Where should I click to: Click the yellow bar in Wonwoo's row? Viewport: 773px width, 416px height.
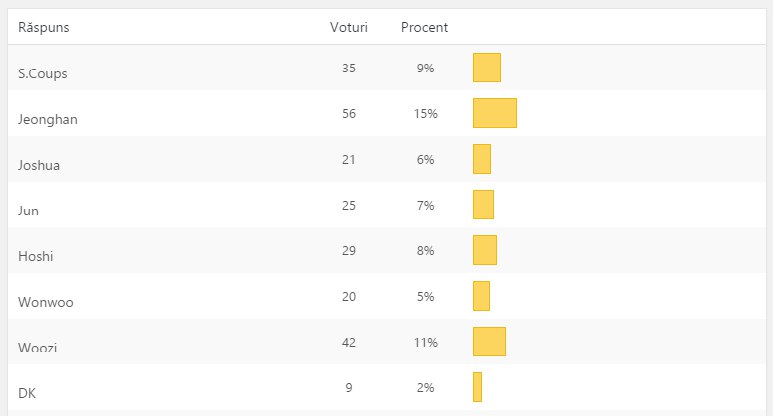pyautogui.click(x=481, y=296)
